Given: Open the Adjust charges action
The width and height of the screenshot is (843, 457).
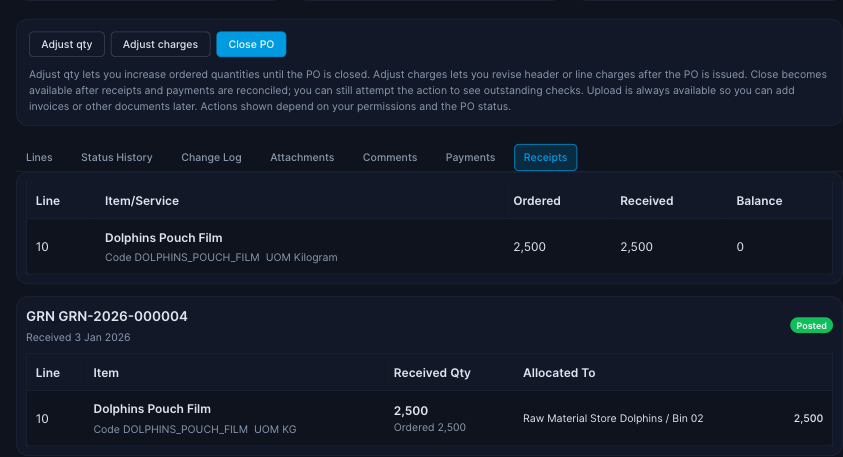Looking at the screenshot, I should 161,44.
